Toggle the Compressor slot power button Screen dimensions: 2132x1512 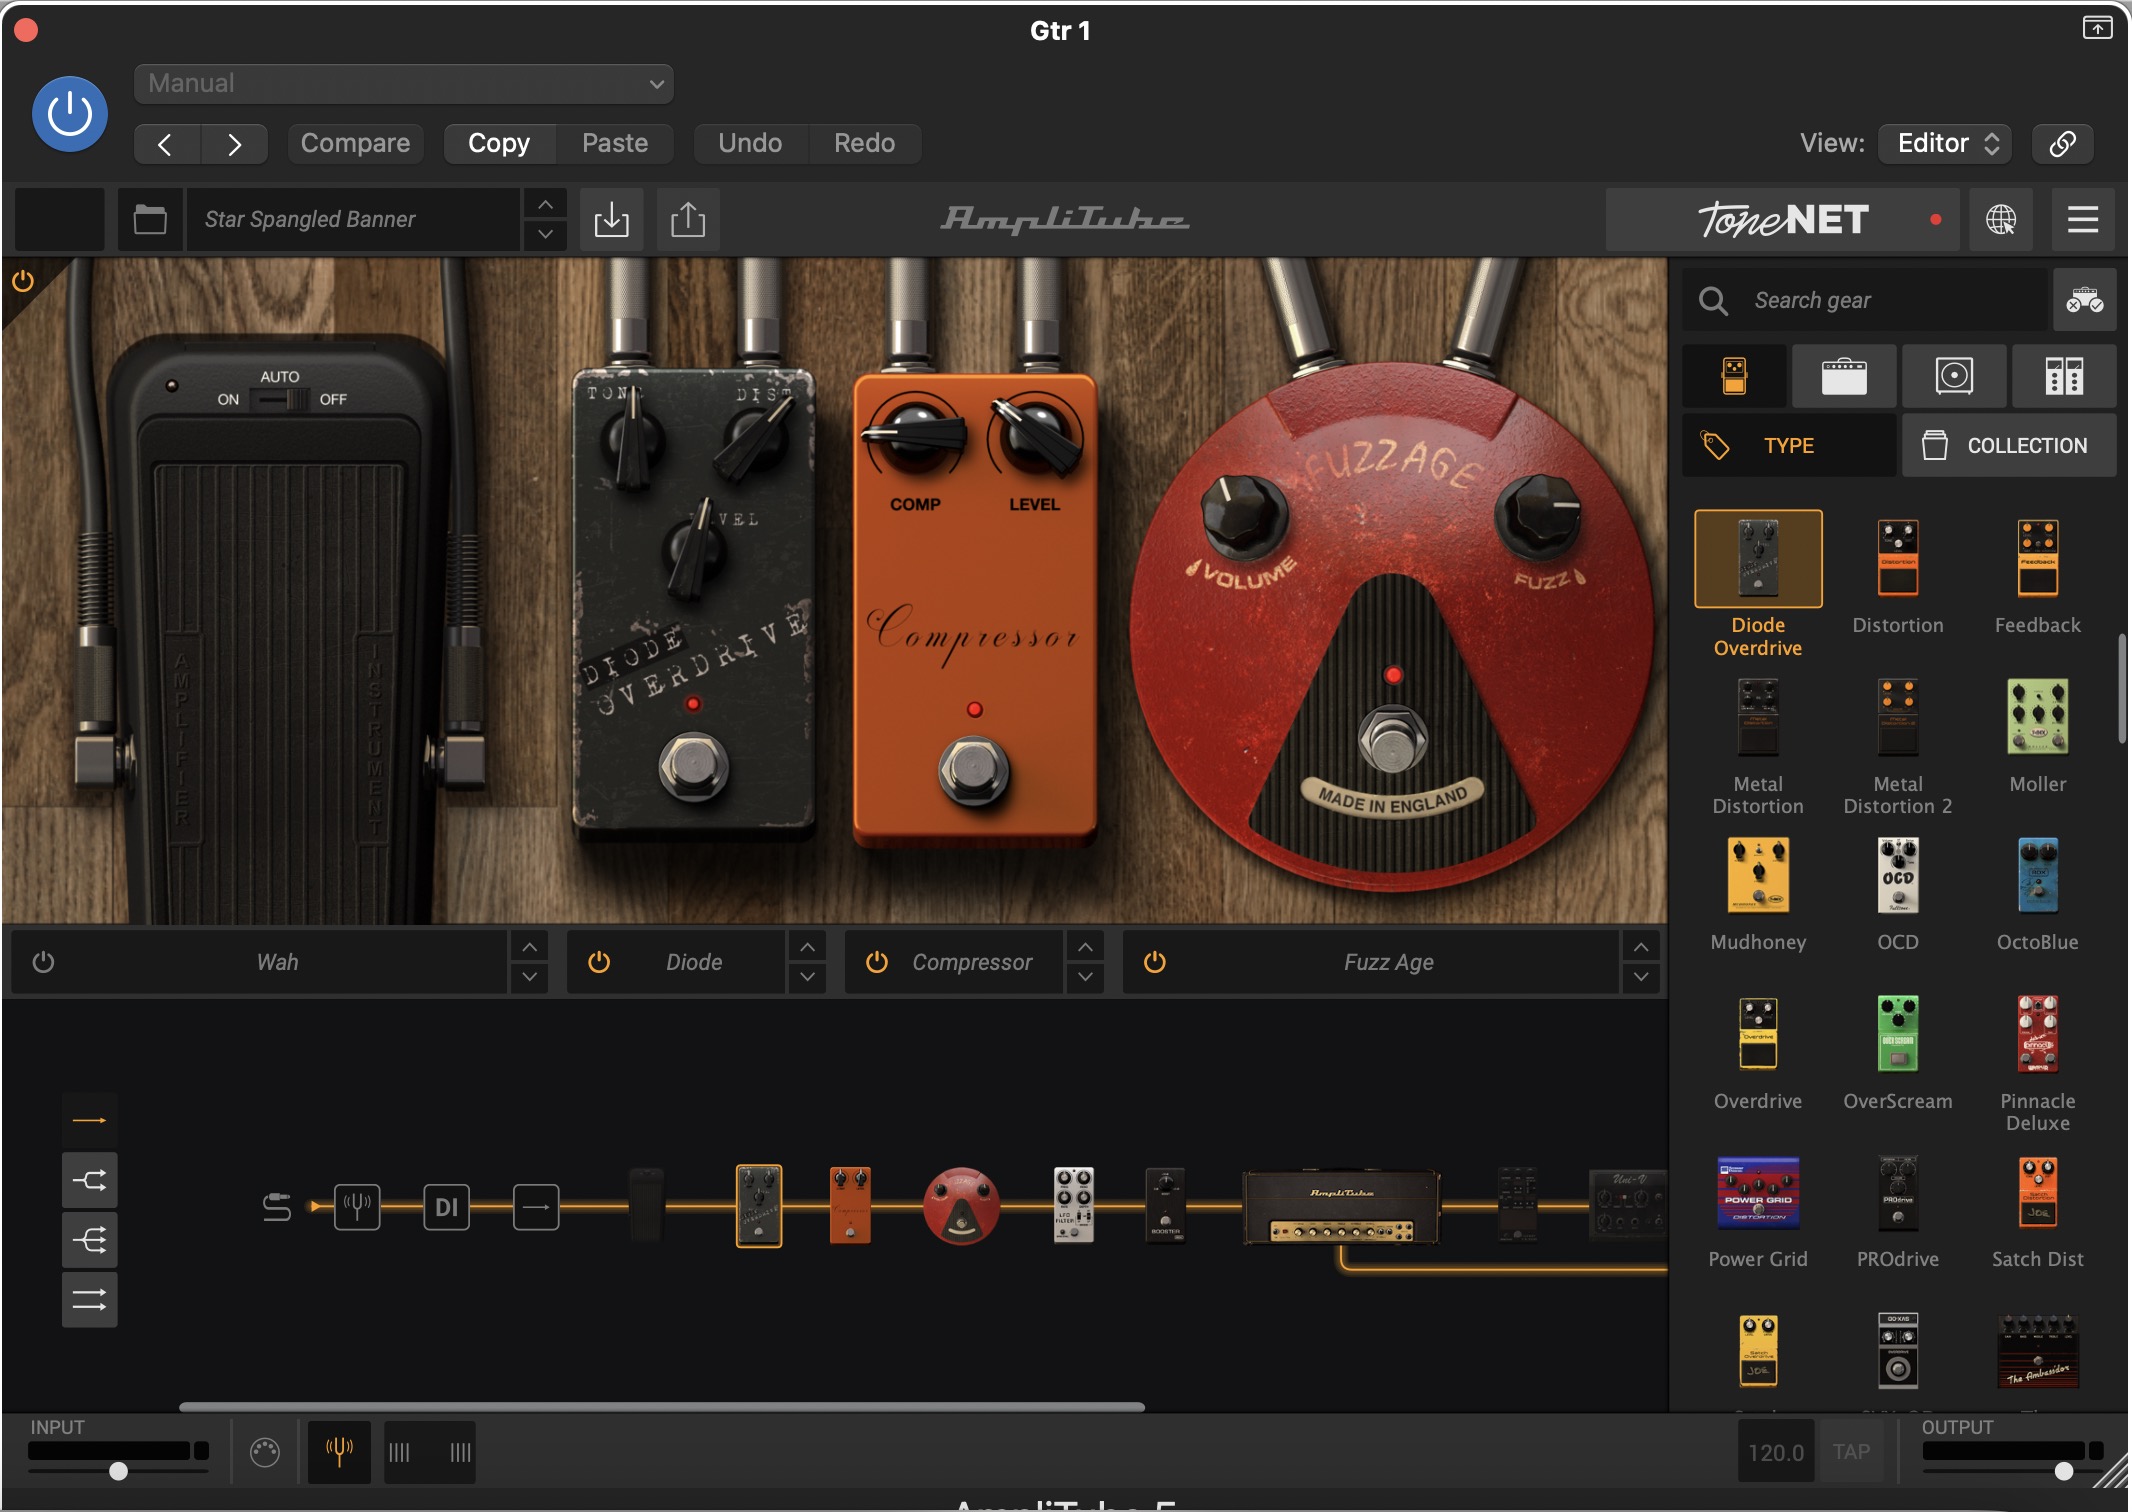(877, 962)
